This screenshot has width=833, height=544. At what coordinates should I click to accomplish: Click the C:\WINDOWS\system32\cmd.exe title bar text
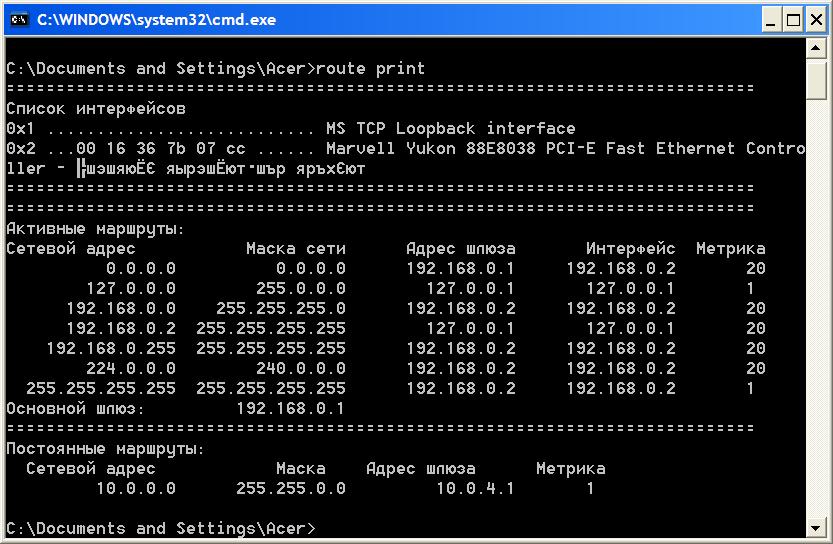point(156,20)
